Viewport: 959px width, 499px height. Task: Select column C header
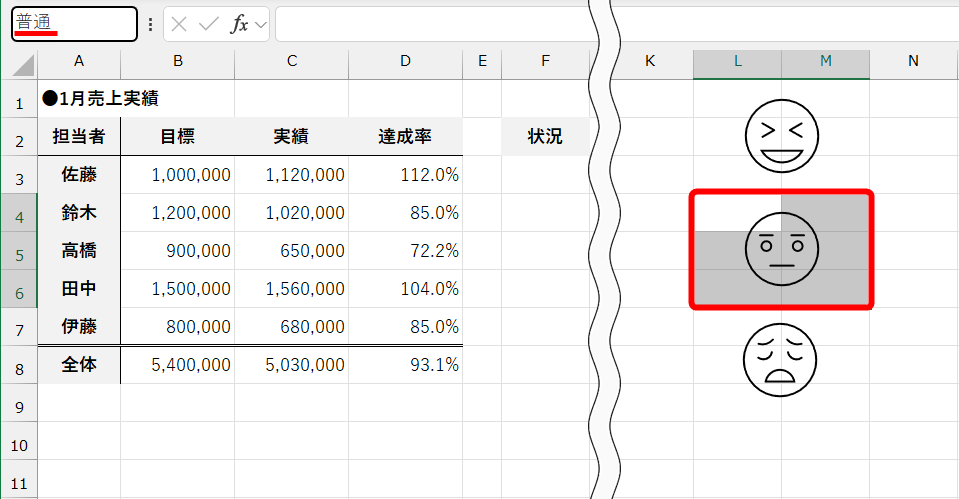(x=292, y=61)
